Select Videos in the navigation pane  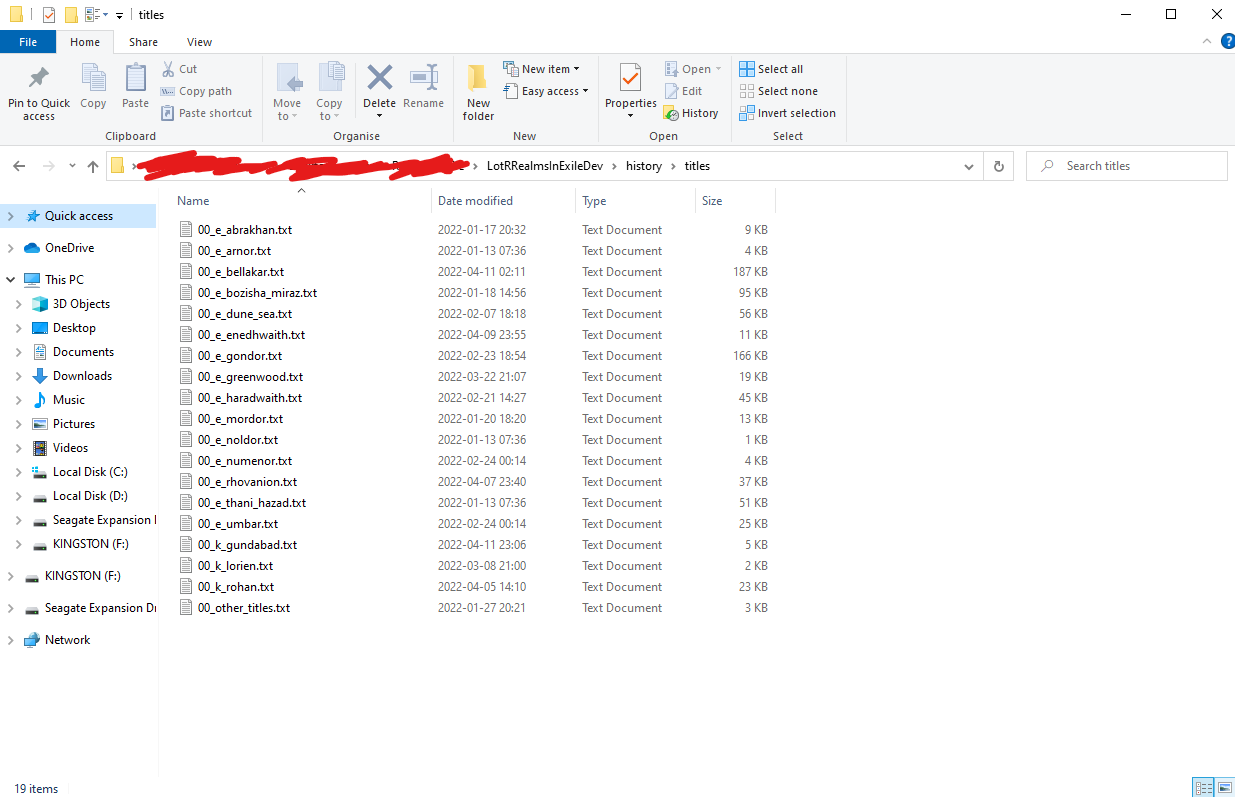pos(70,448)
